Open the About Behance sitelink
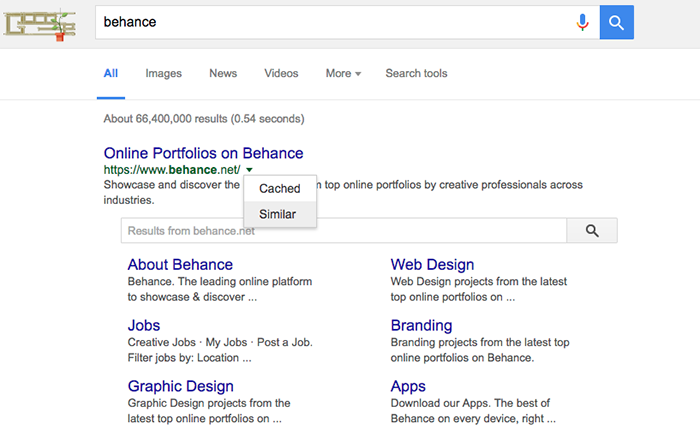This screenshot has width=700, height=448. [x=180, y=265]
